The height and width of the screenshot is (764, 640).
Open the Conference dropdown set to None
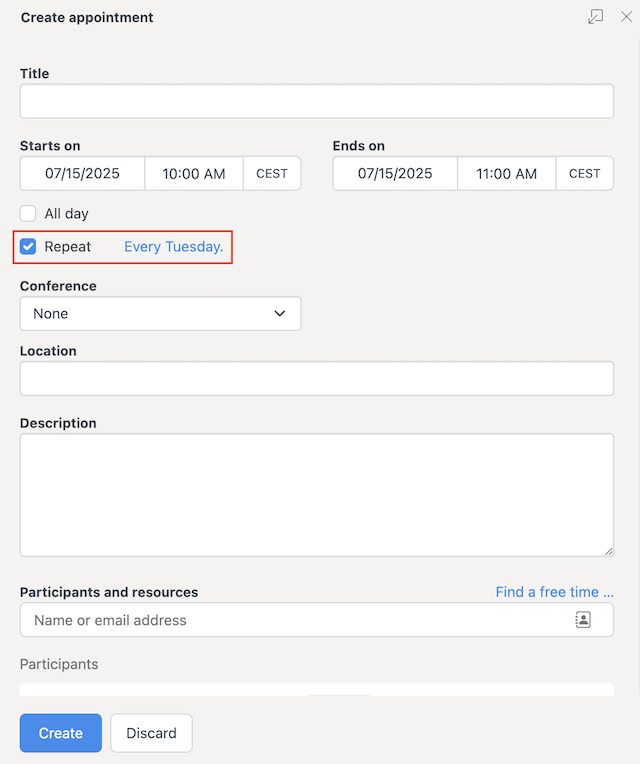160,313
